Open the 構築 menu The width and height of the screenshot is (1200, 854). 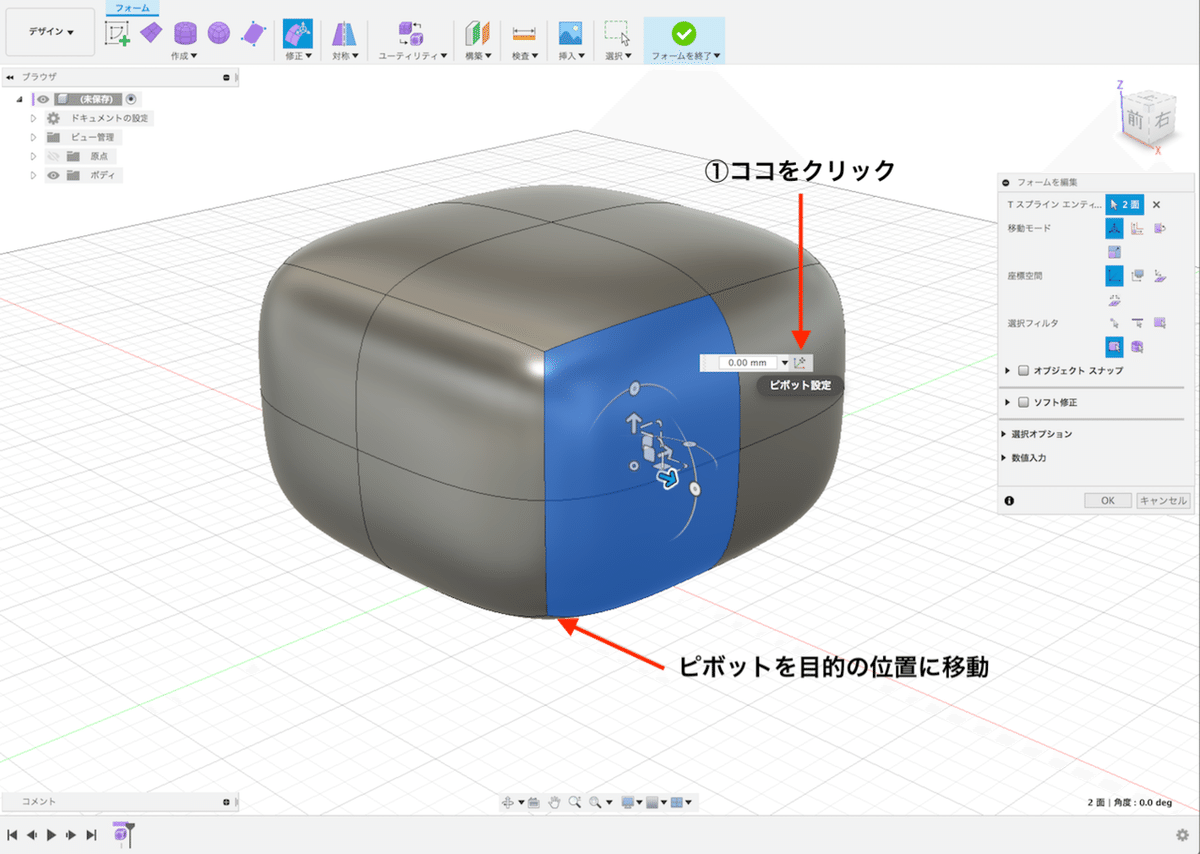479,56
